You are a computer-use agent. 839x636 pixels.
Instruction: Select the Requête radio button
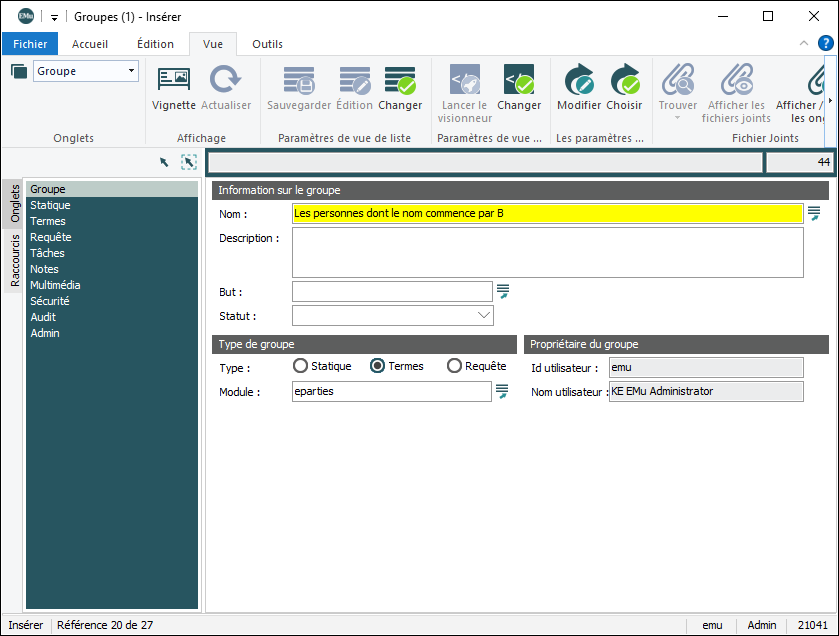point(454,366)
